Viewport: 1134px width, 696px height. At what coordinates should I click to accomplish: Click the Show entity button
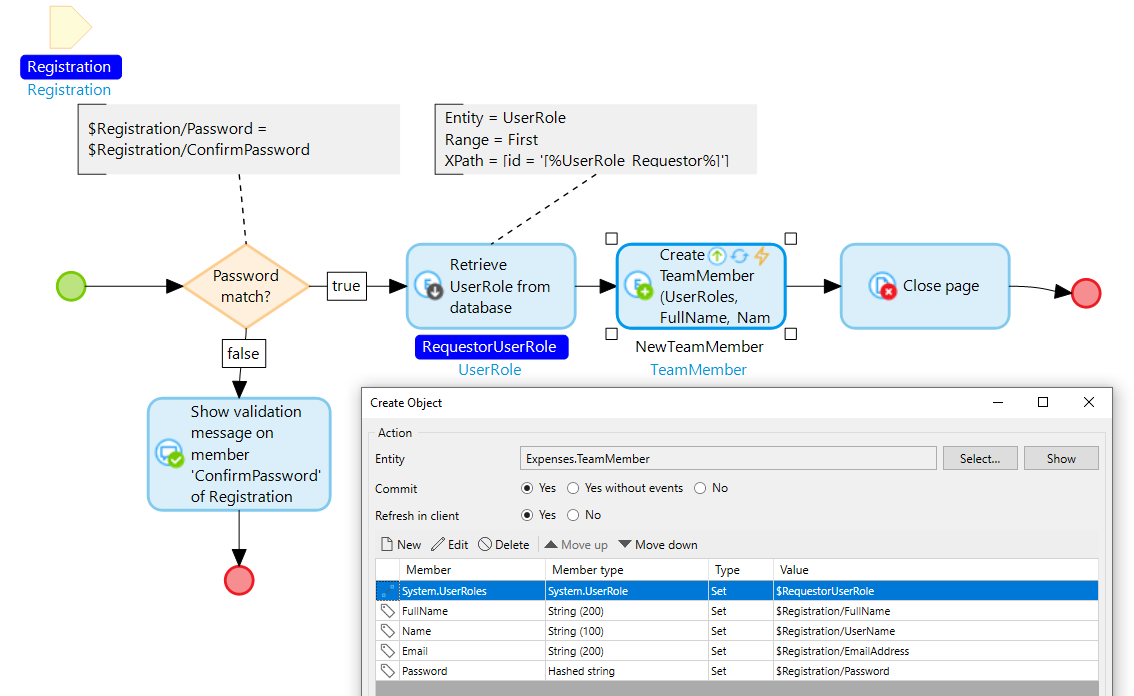(x=1061, y=459)
